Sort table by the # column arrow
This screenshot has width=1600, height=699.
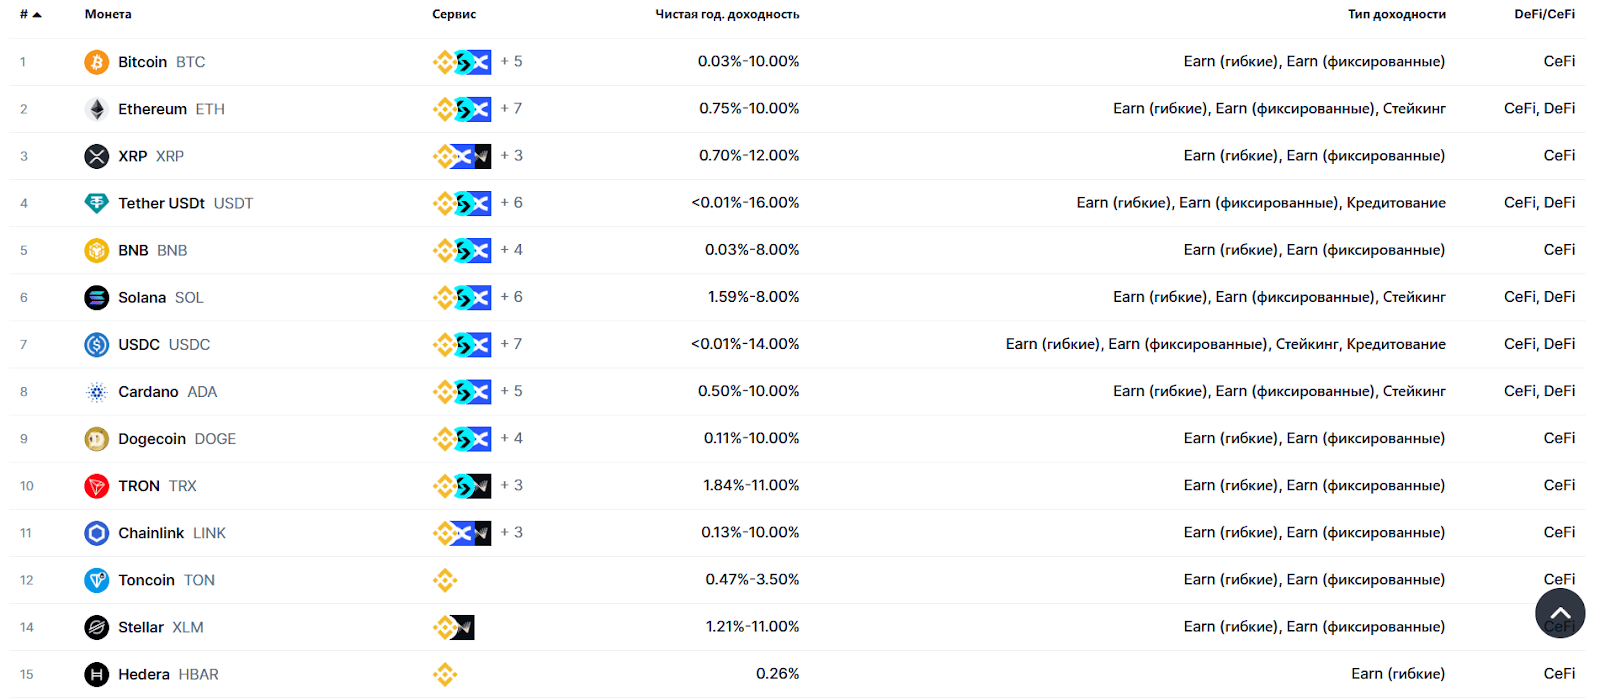[37, 14]
